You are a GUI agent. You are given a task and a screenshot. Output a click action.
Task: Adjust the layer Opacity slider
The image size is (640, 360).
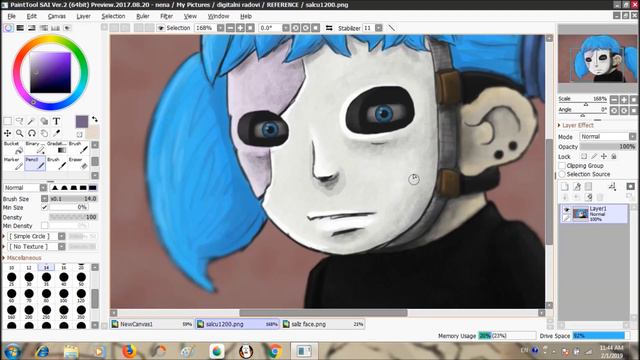[608, 147]
